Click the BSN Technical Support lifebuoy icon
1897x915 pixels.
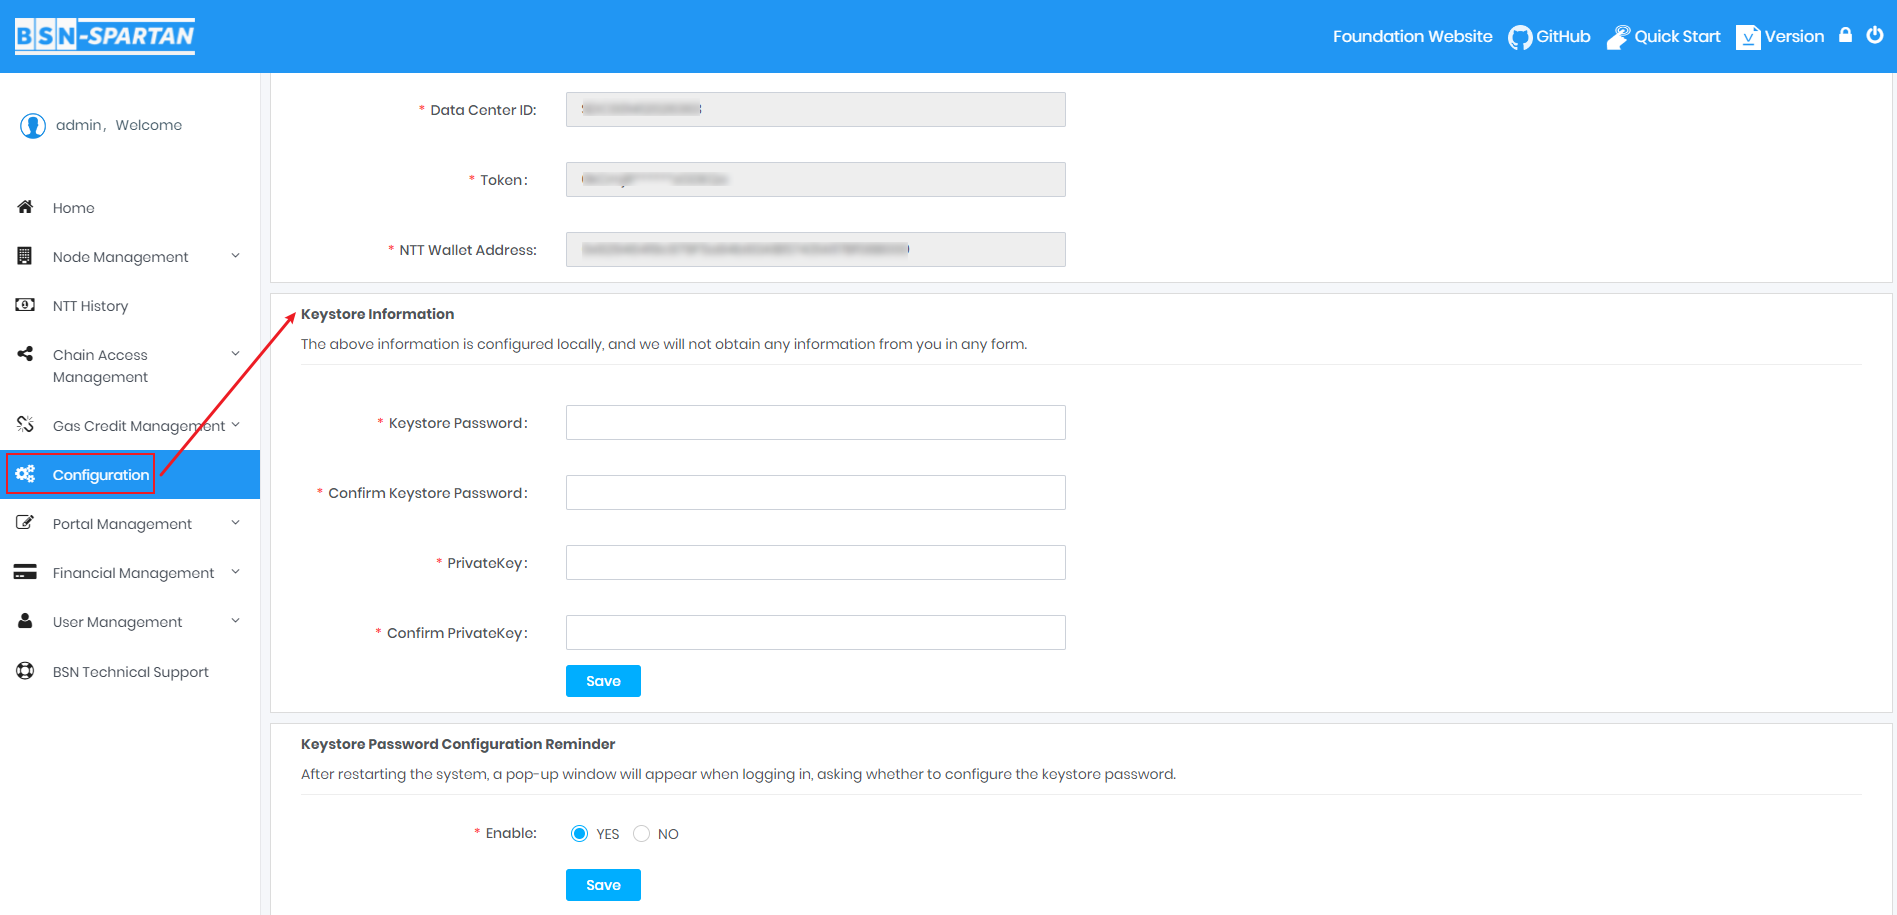(x=25, y=671)
